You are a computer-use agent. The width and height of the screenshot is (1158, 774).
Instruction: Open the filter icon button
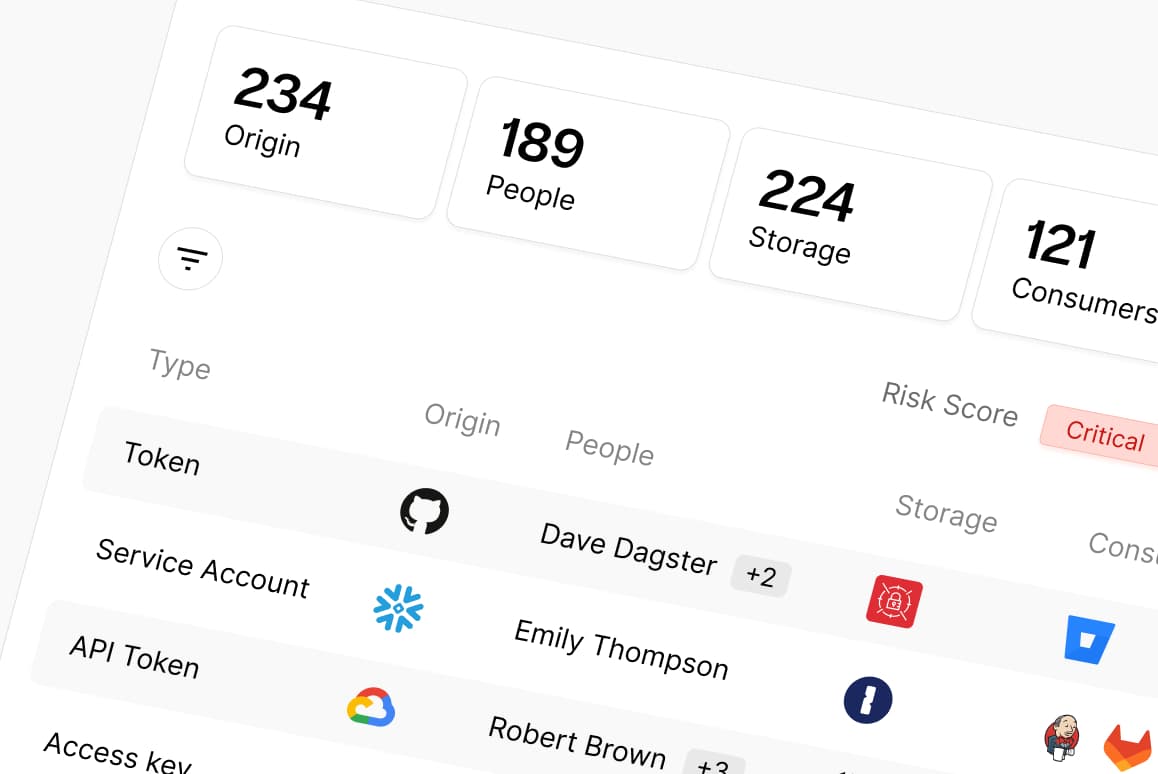click(x=191, y=258)
